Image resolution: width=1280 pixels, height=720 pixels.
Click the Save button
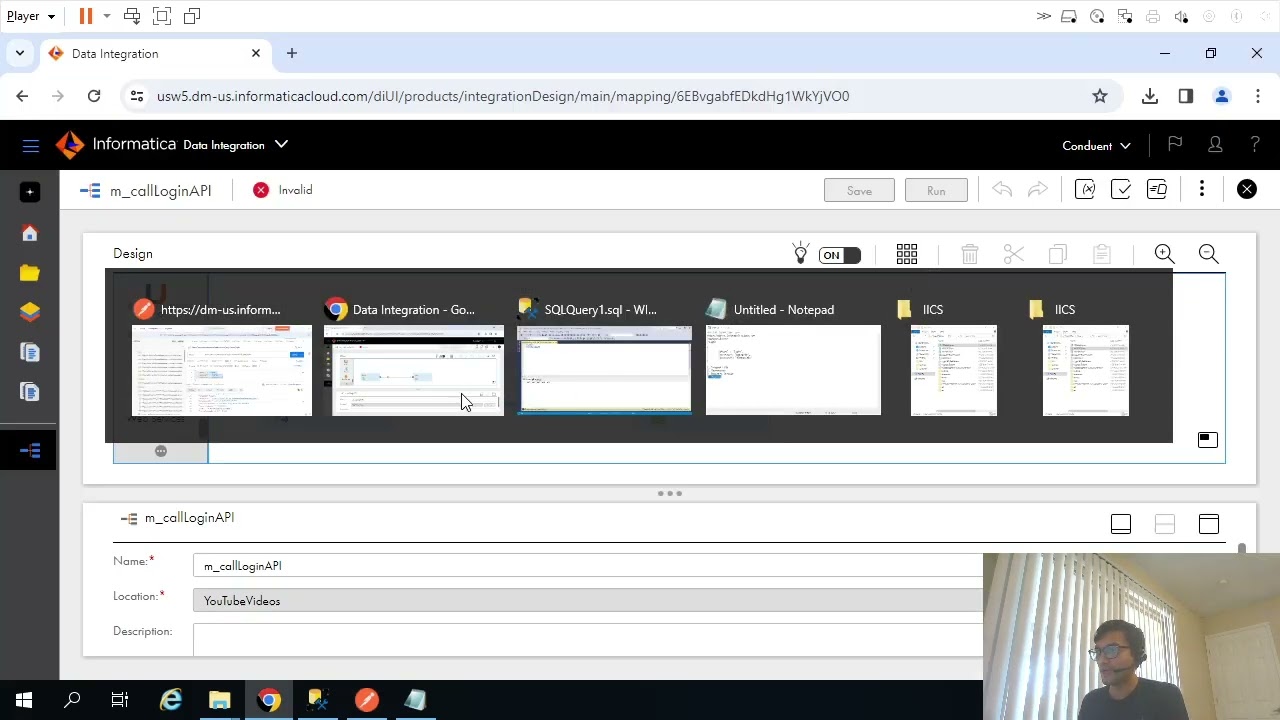click(859, 190)
